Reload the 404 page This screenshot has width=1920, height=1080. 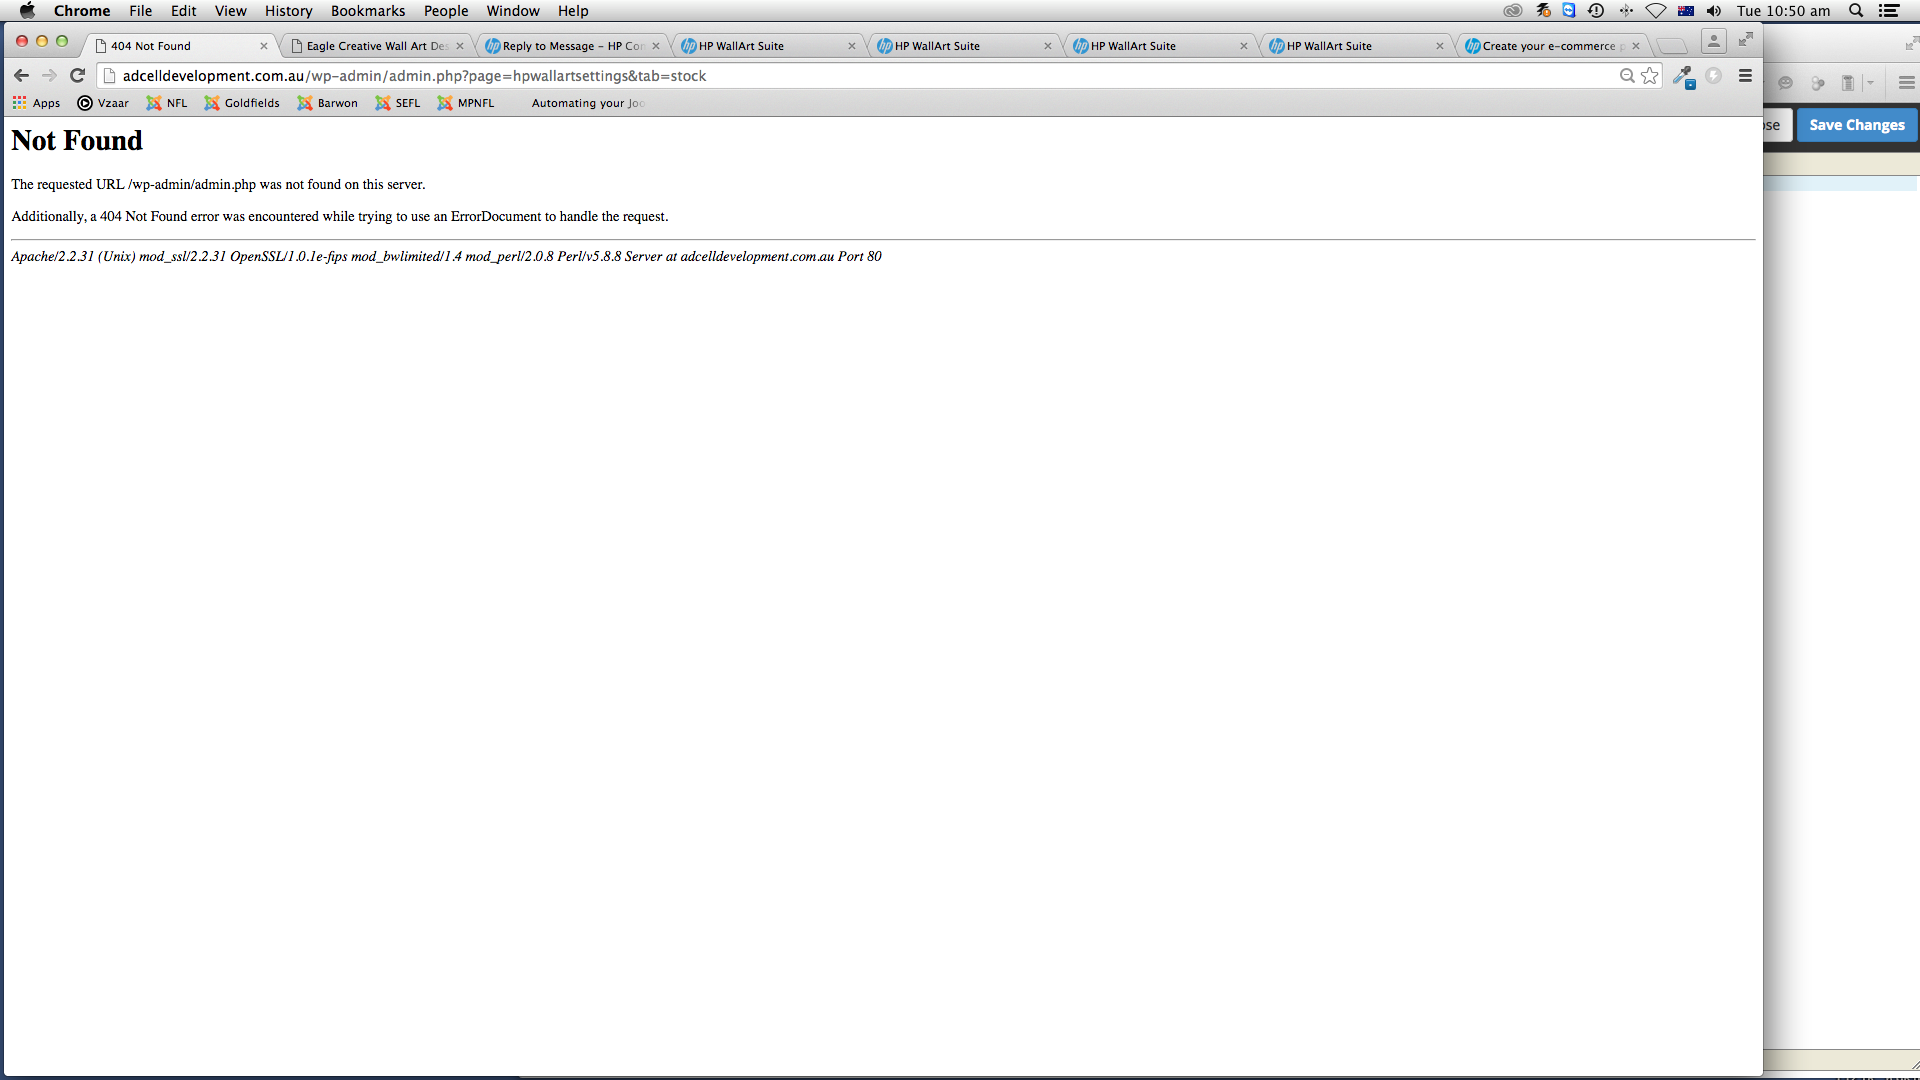point(77,76)
